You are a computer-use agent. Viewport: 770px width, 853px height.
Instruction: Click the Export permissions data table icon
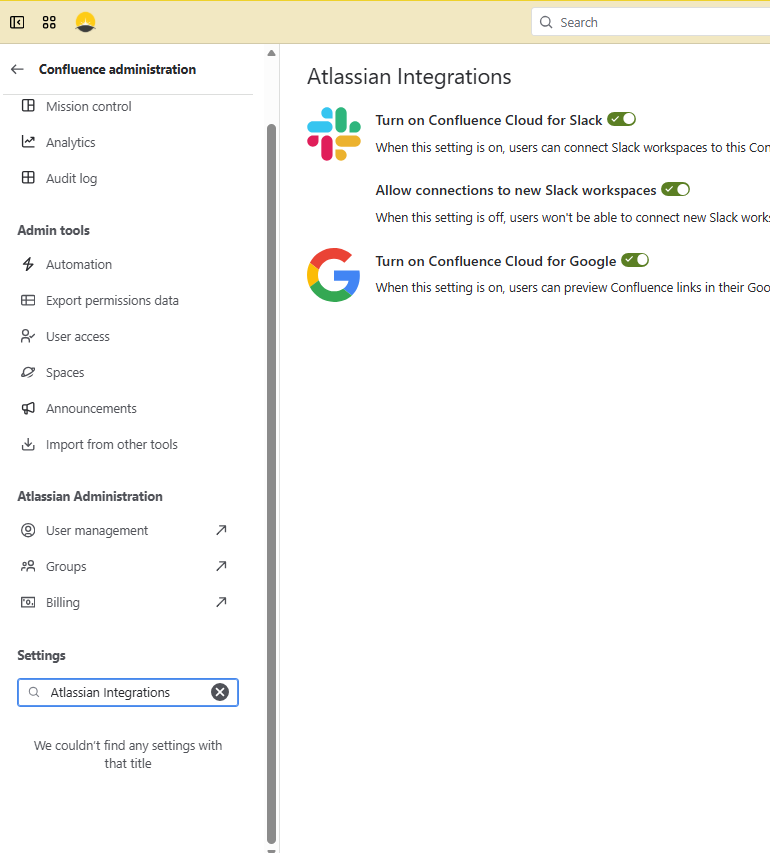pos(28,300)
